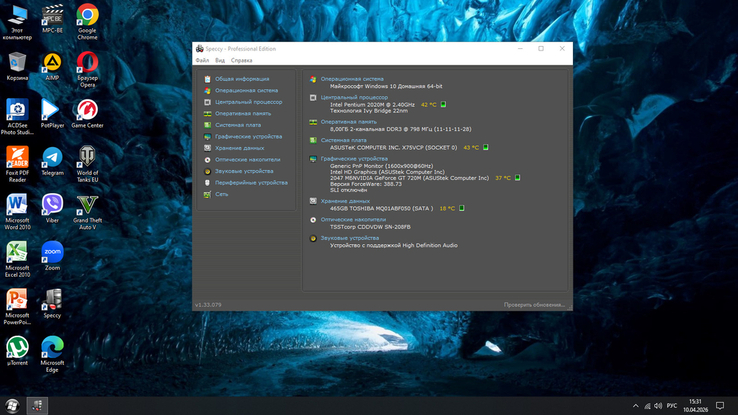Click the Windows logo icon in summary

click(x=313, y=80)
